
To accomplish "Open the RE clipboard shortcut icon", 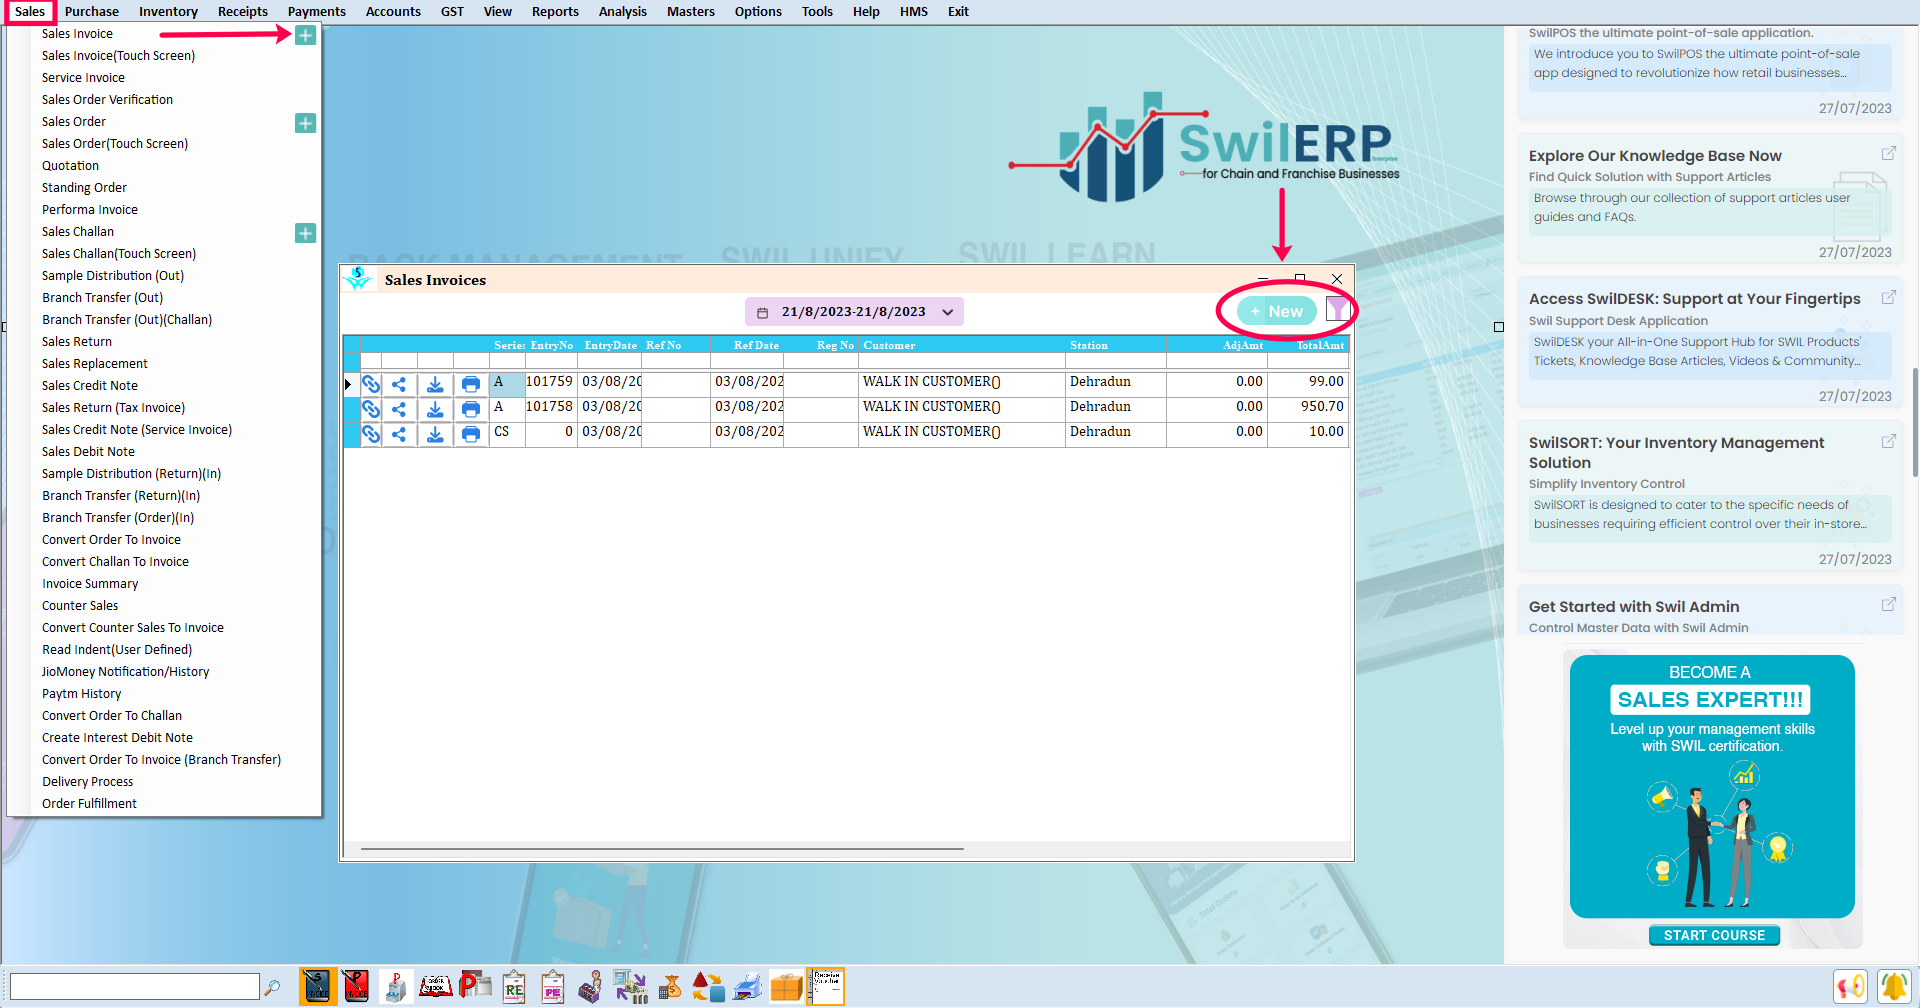I will click(x=514, y=987).
